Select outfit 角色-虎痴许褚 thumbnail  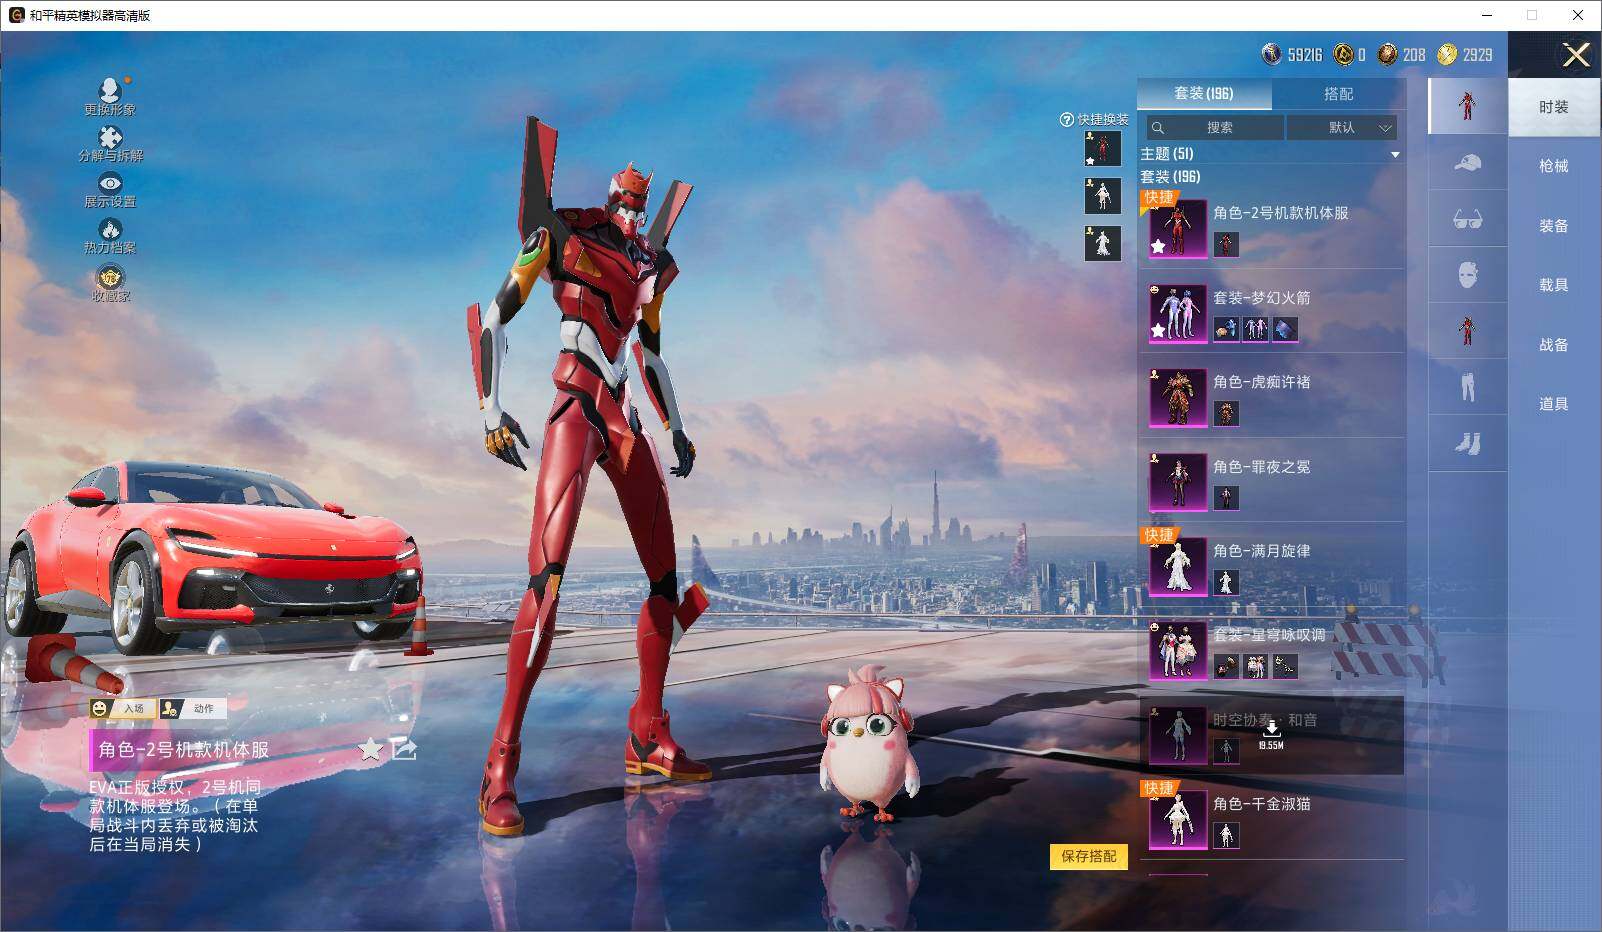point(1177,397)
